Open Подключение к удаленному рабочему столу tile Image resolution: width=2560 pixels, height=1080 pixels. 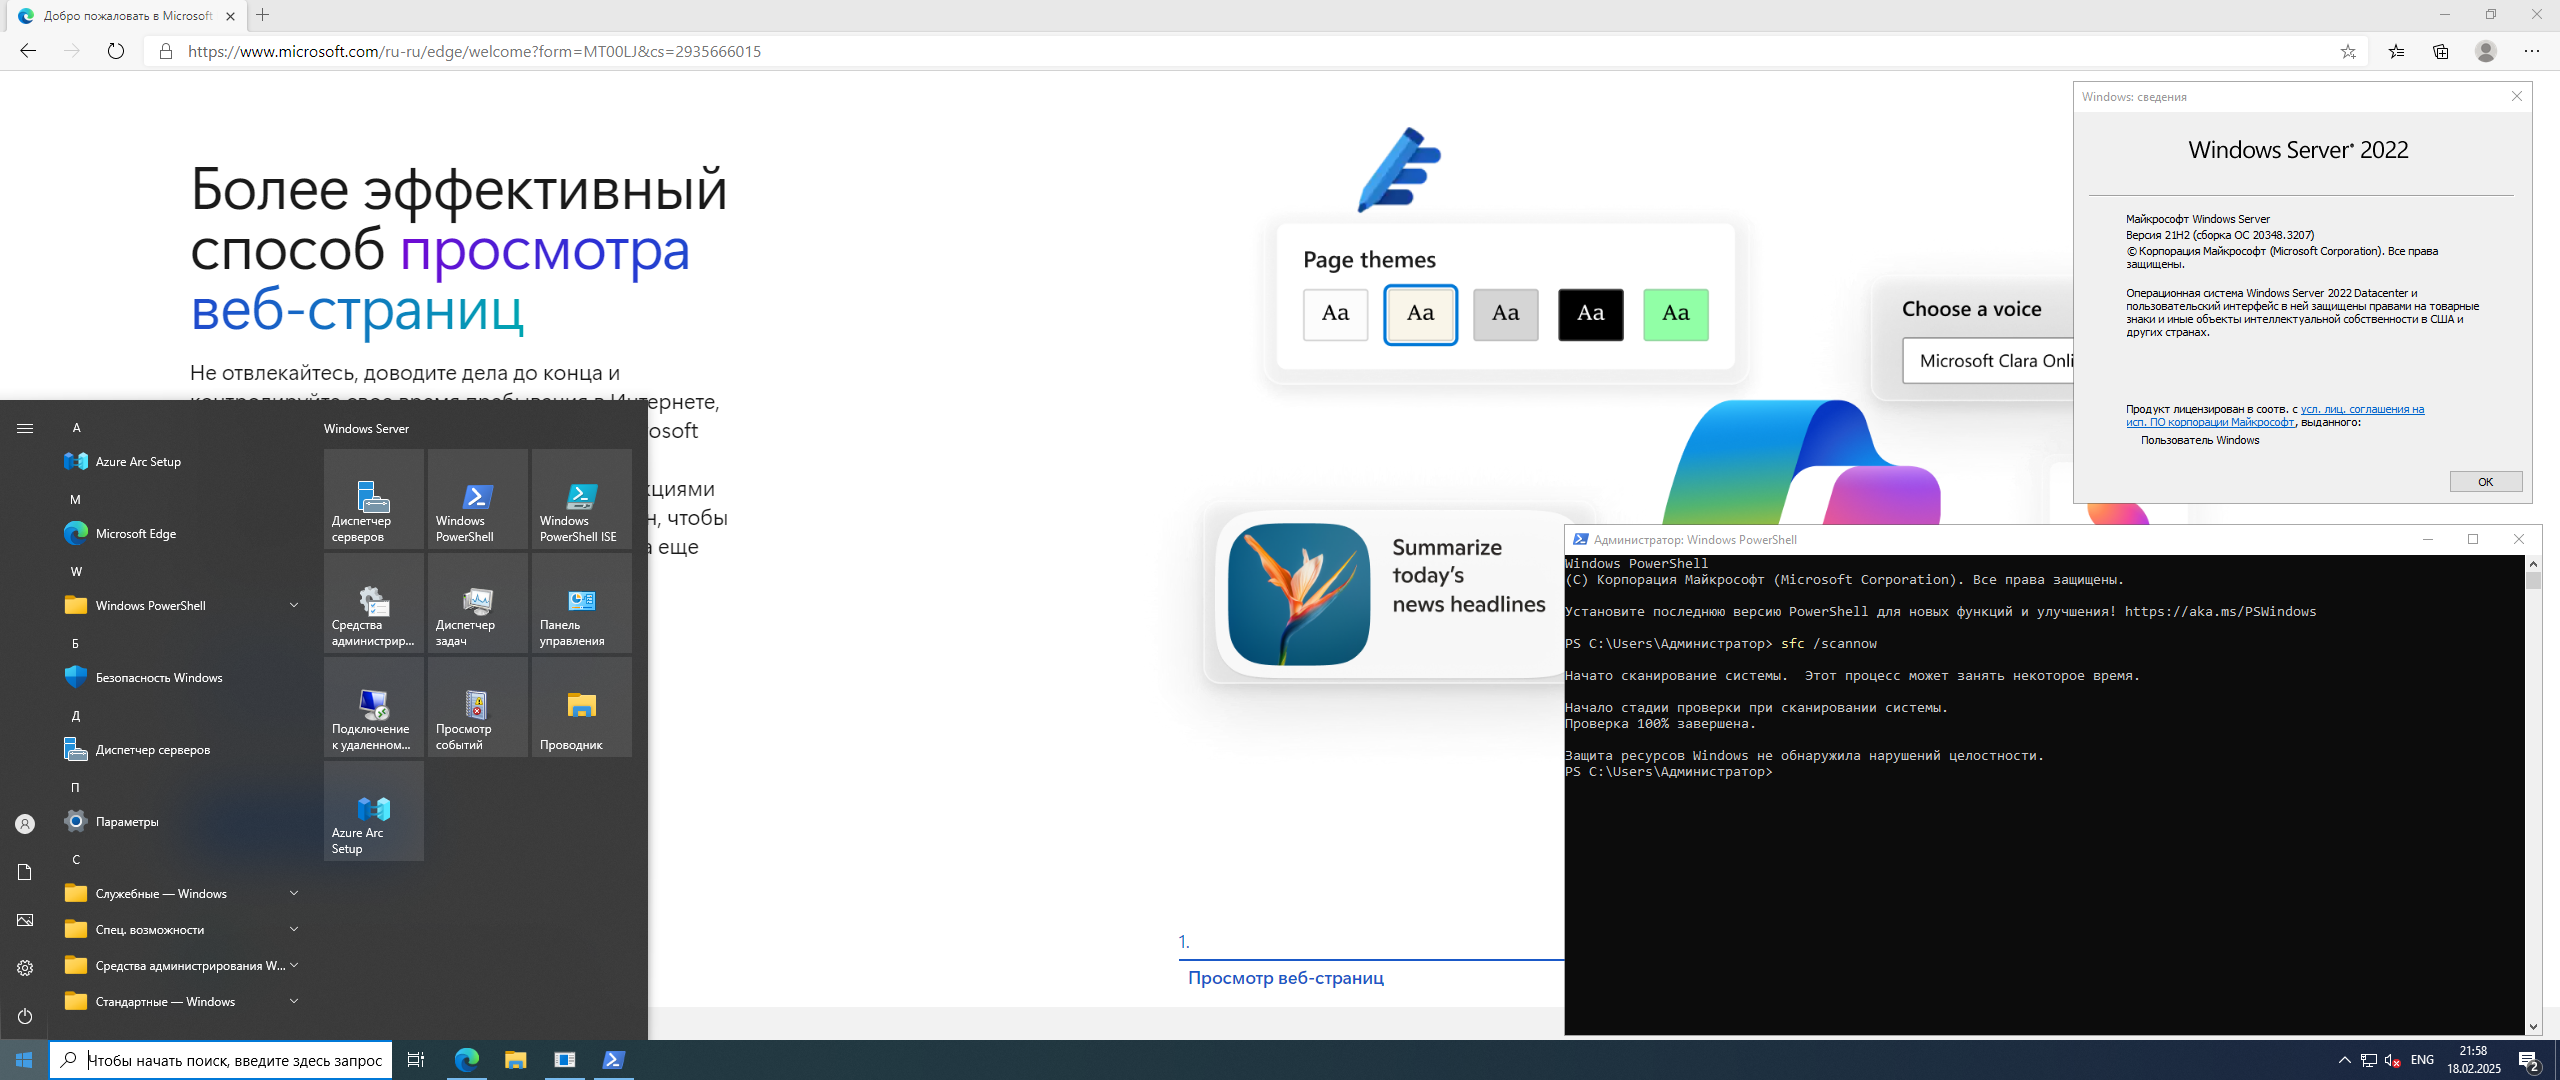(x=373, y=706)
